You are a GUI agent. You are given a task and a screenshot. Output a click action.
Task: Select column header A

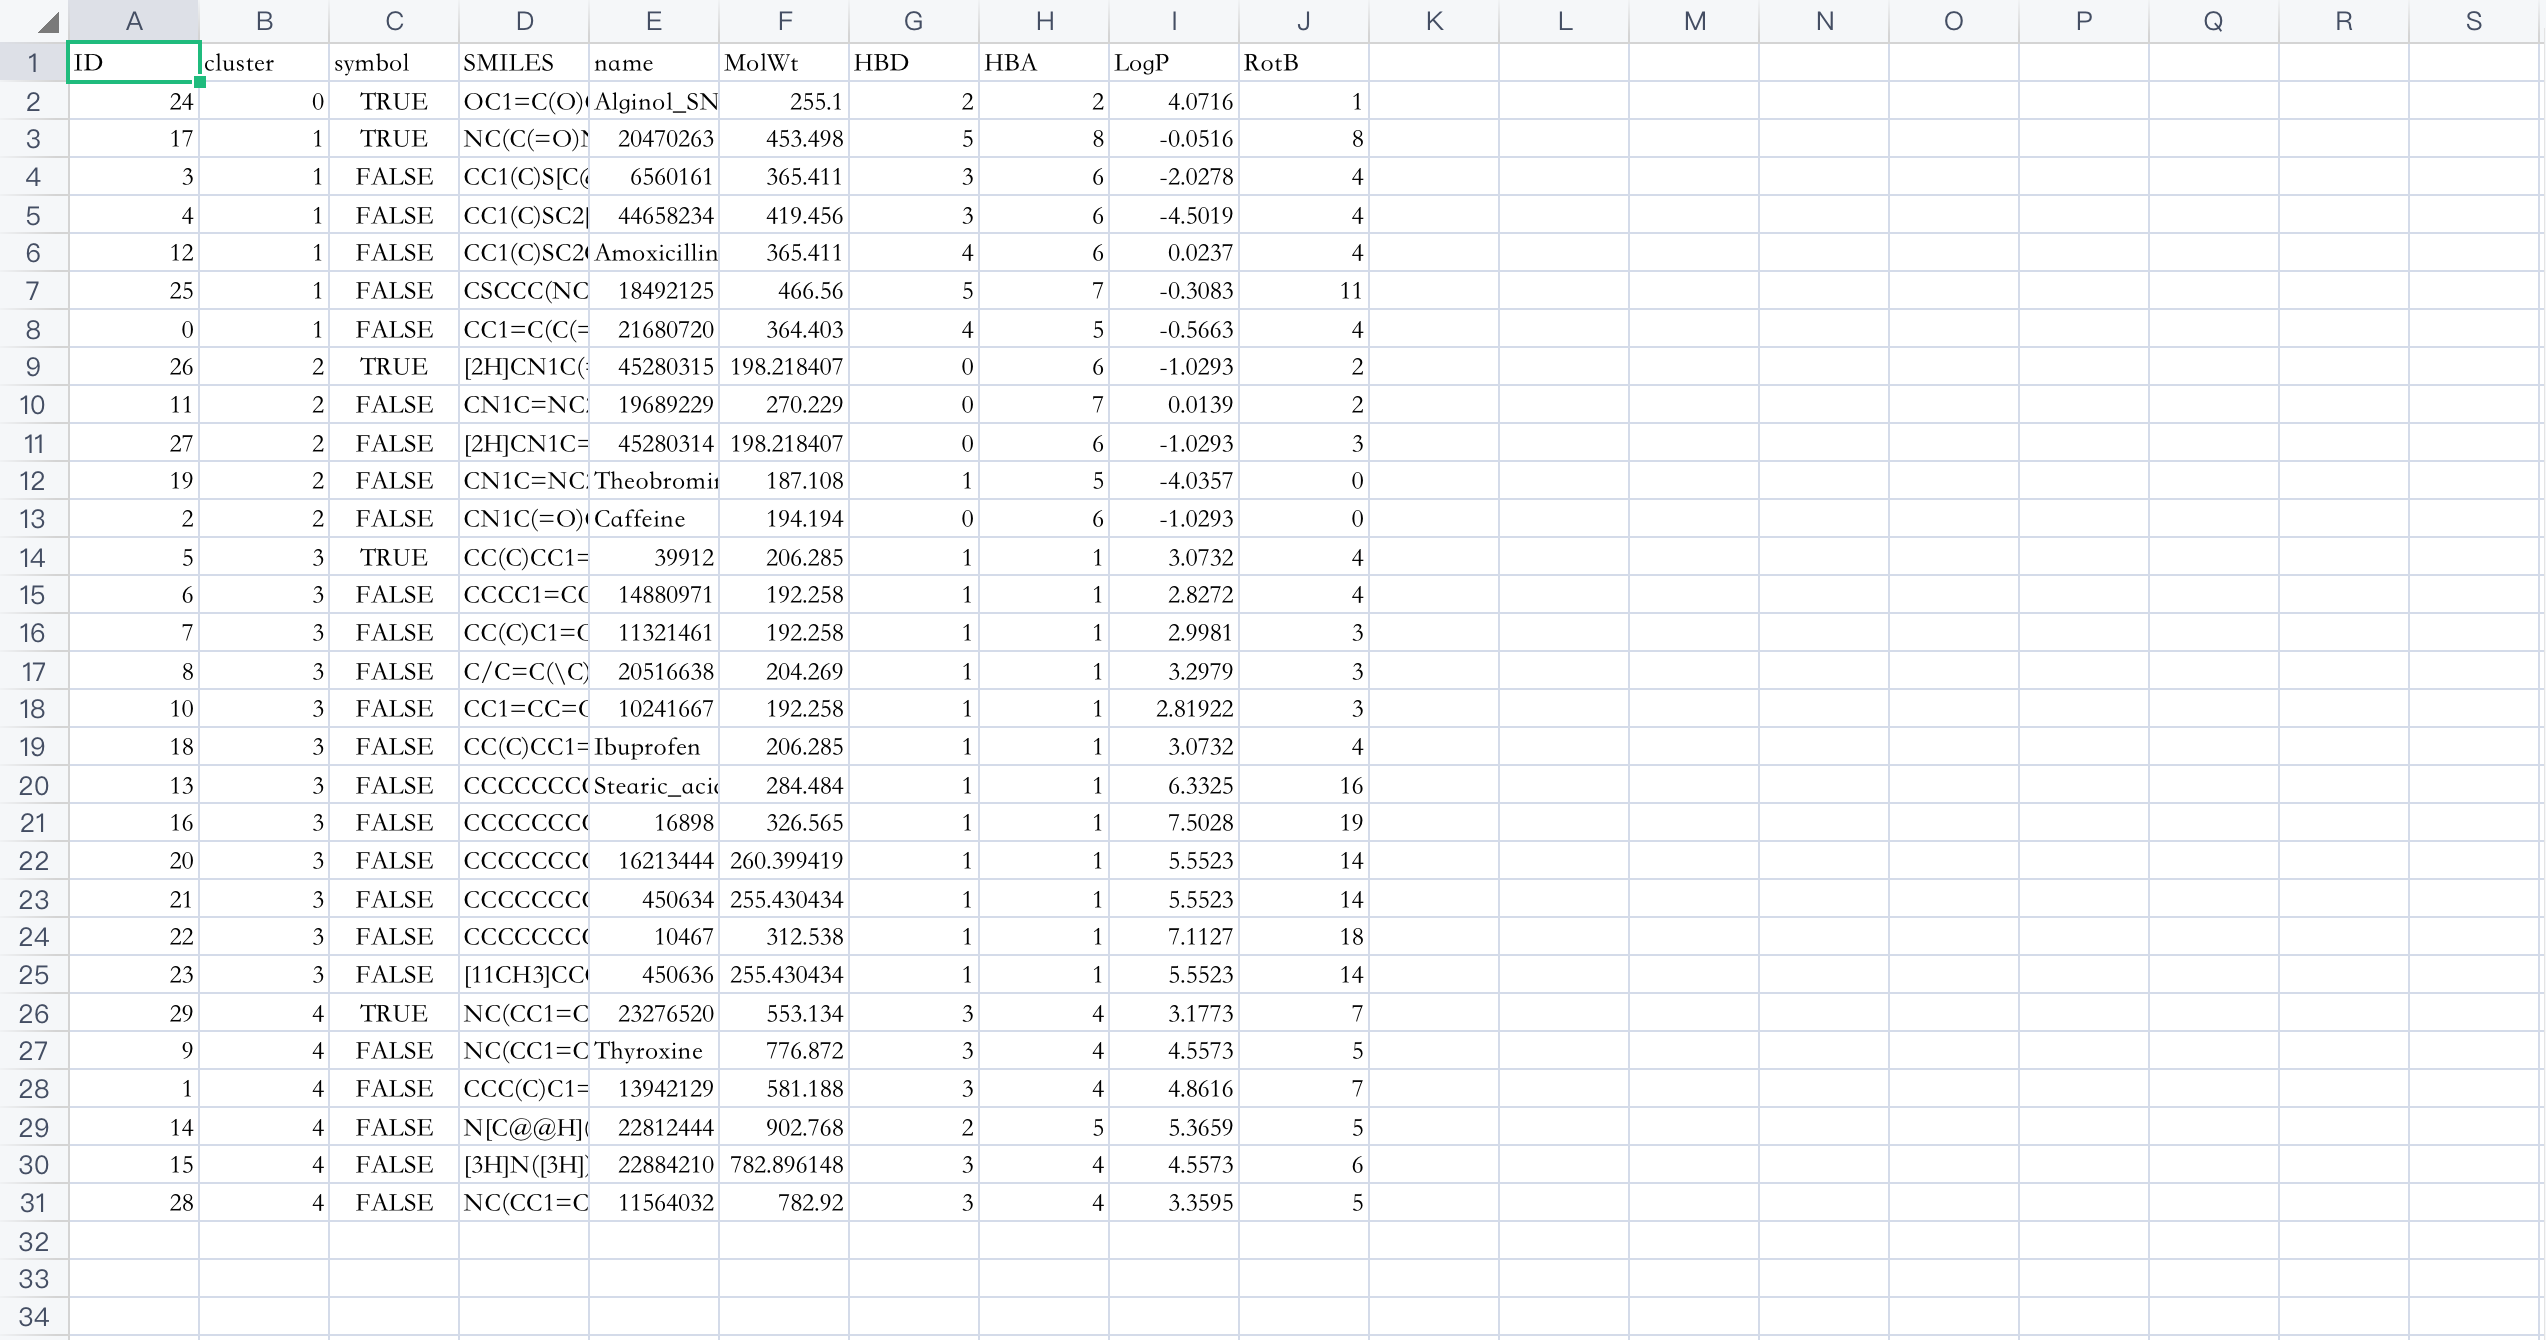[x=133, y=20]
